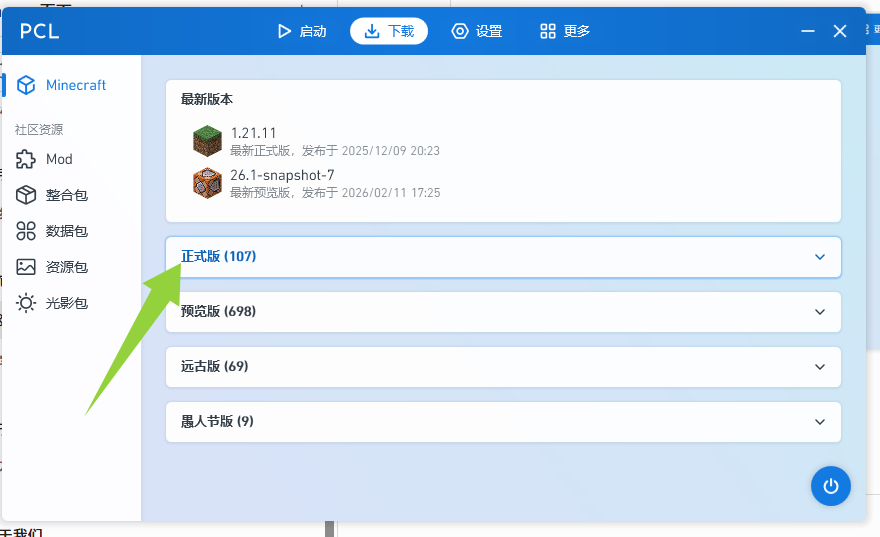
Task: Click the gear icon in 设置
Action: point(460,31)
